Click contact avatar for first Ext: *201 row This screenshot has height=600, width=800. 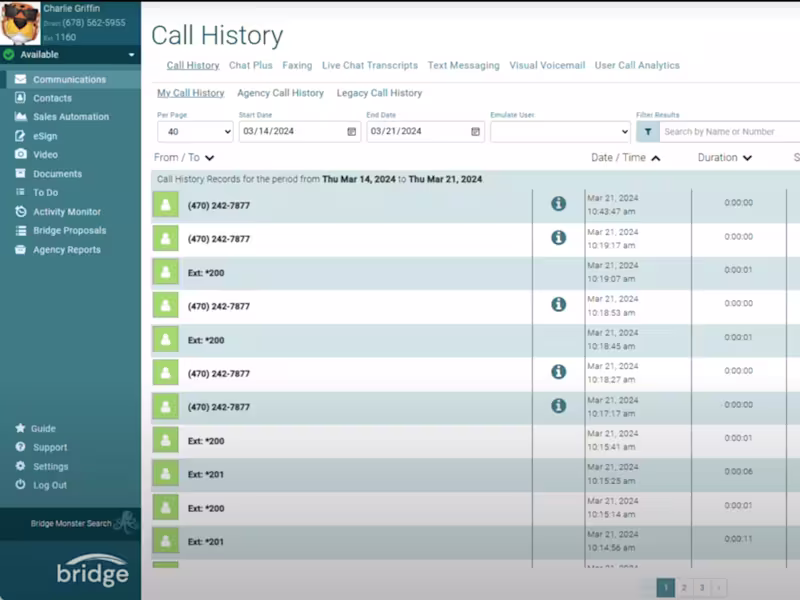(x=166, y=474)
